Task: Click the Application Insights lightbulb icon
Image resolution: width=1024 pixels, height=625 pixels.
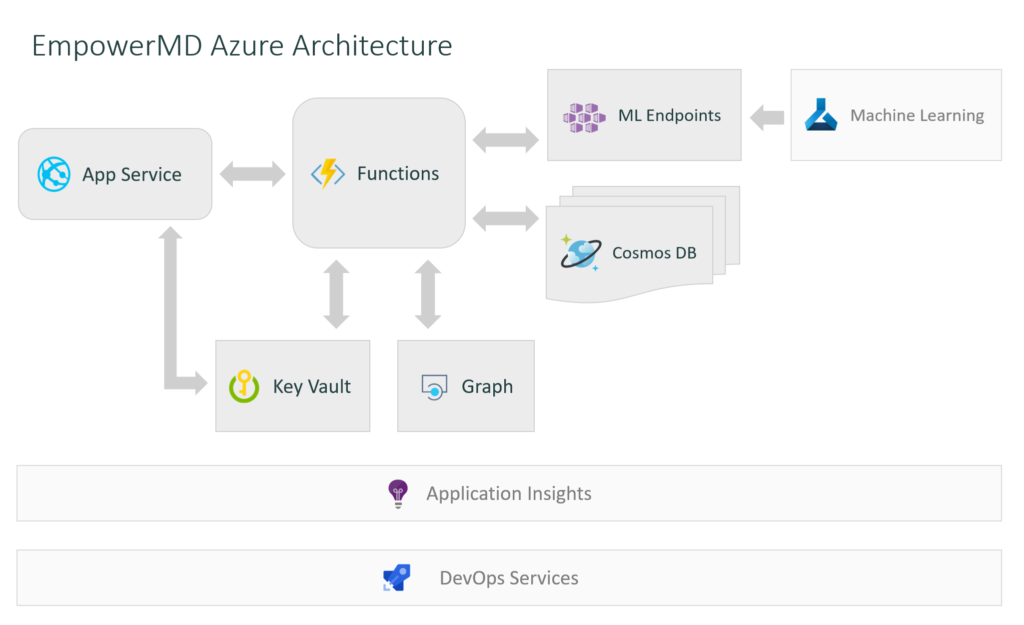Action: pyautogui.click(x=397, y=492)
